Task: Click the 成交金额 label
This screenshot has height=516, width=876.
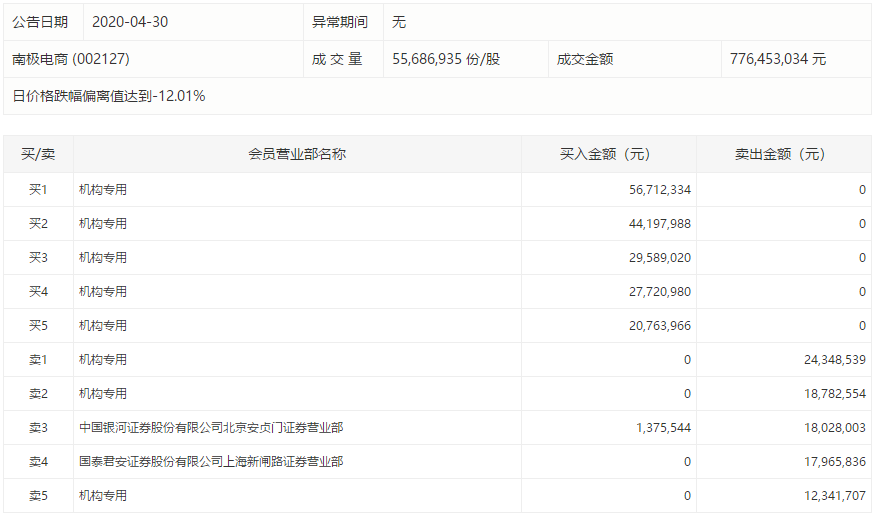Action: tap(585, 59)
